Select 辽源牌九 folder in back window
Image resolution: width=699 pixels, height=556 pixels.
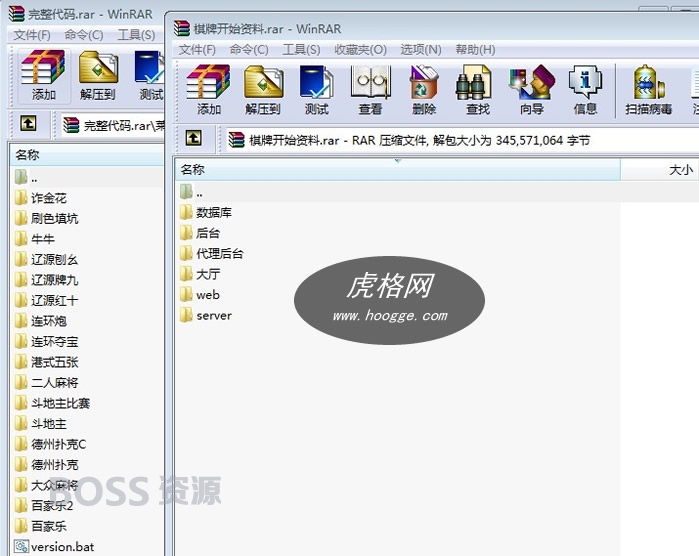click(x=46, y=280)
